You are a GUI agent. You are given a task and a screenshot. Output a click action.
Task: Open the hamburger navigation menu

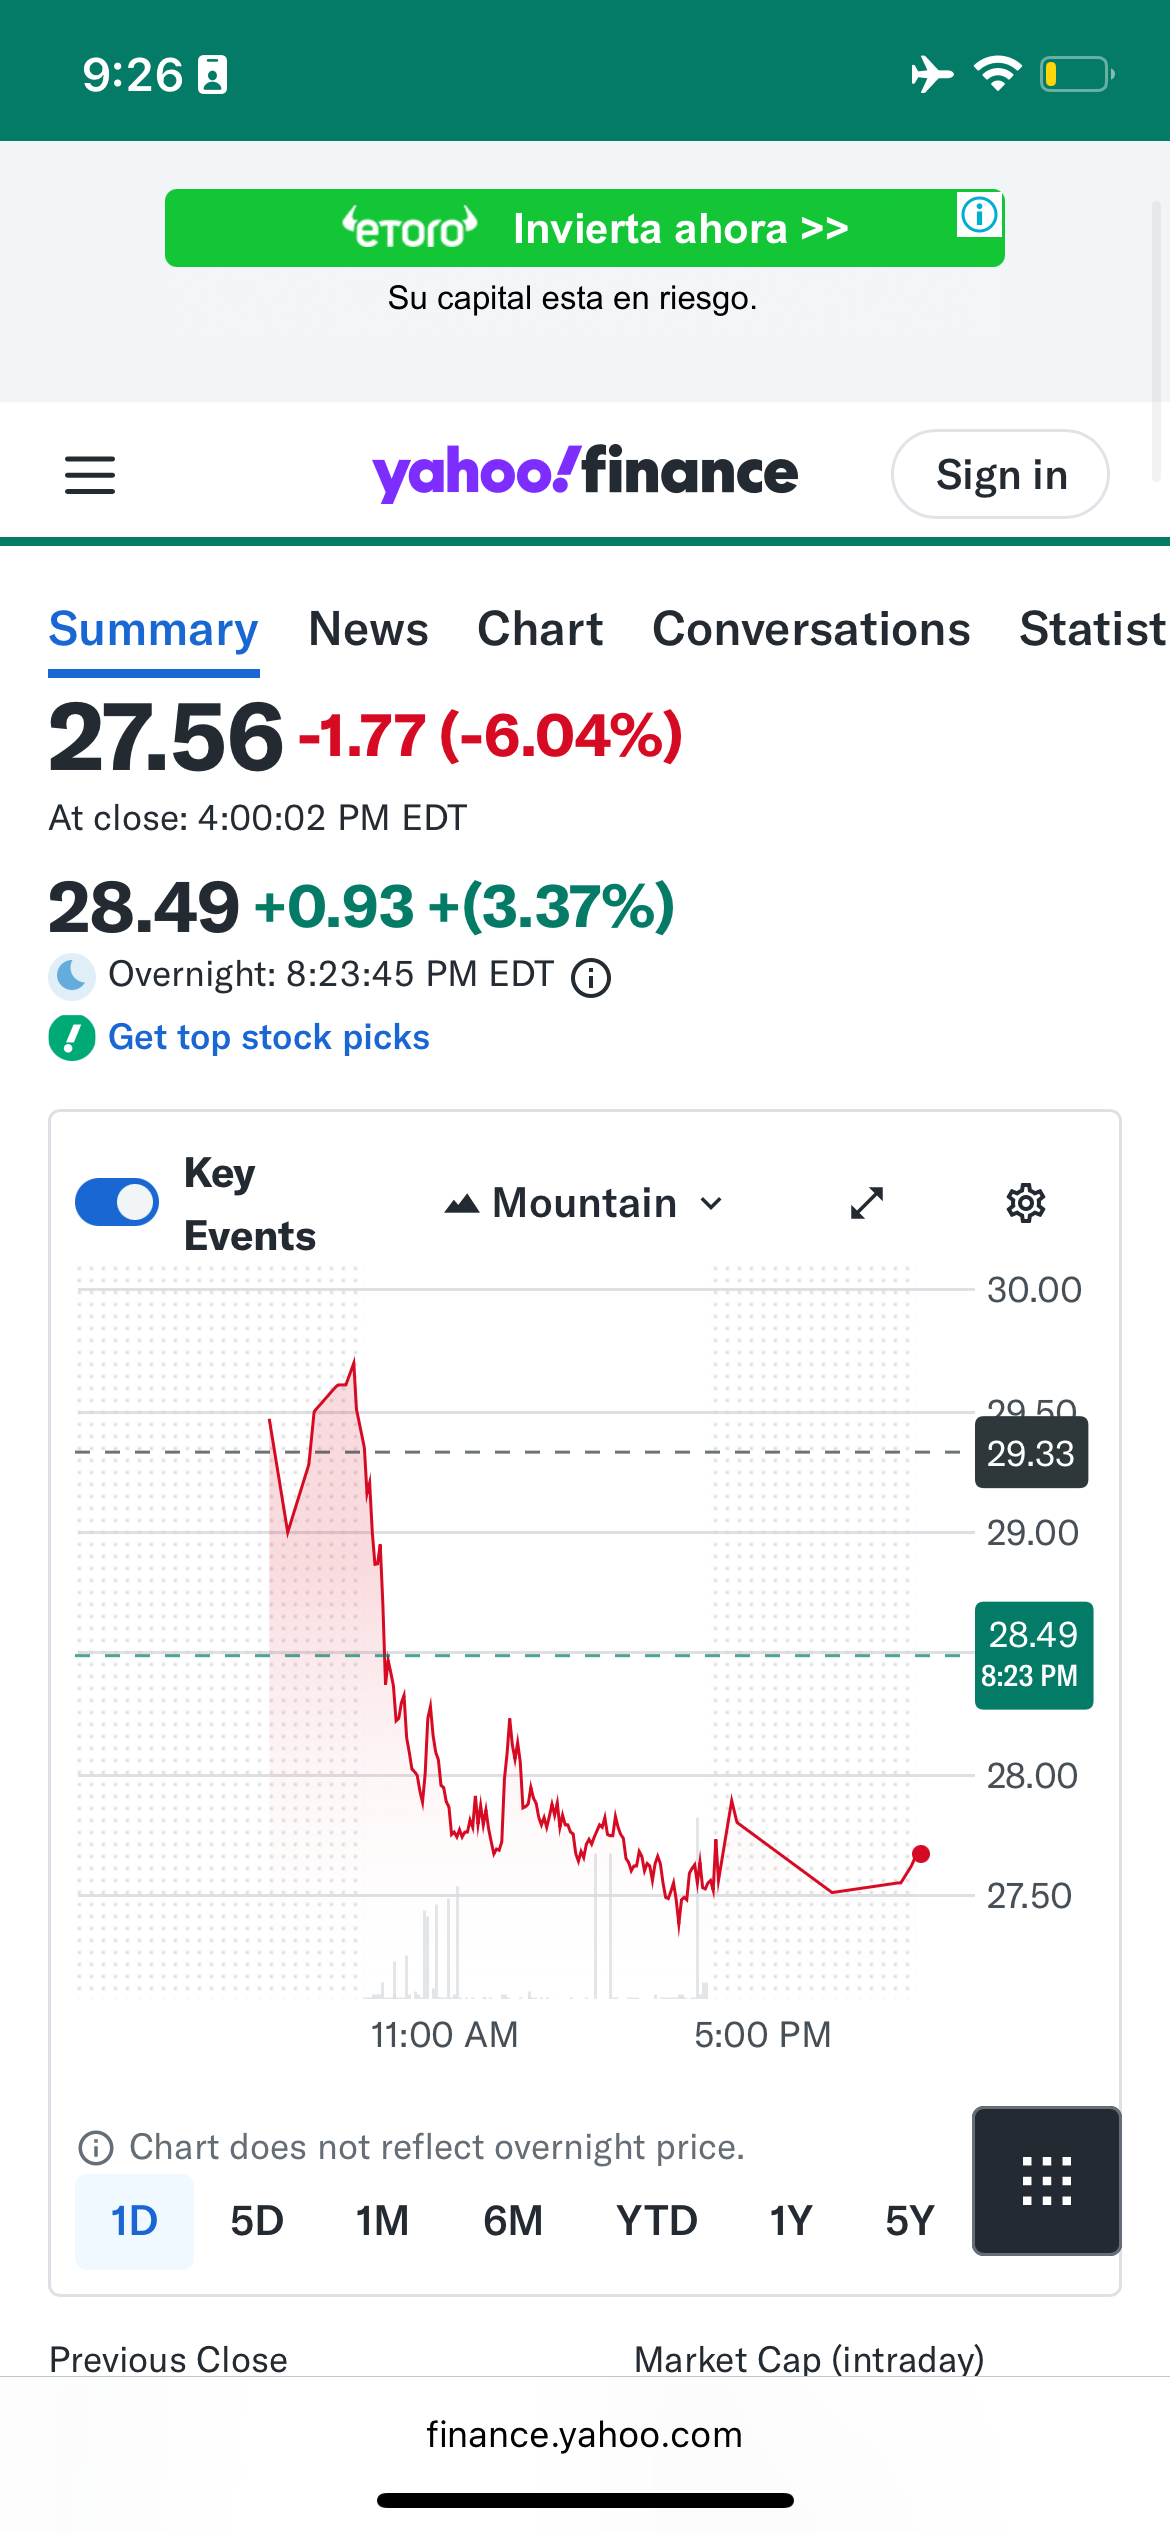pyautogui.click(x=90, y=475)
